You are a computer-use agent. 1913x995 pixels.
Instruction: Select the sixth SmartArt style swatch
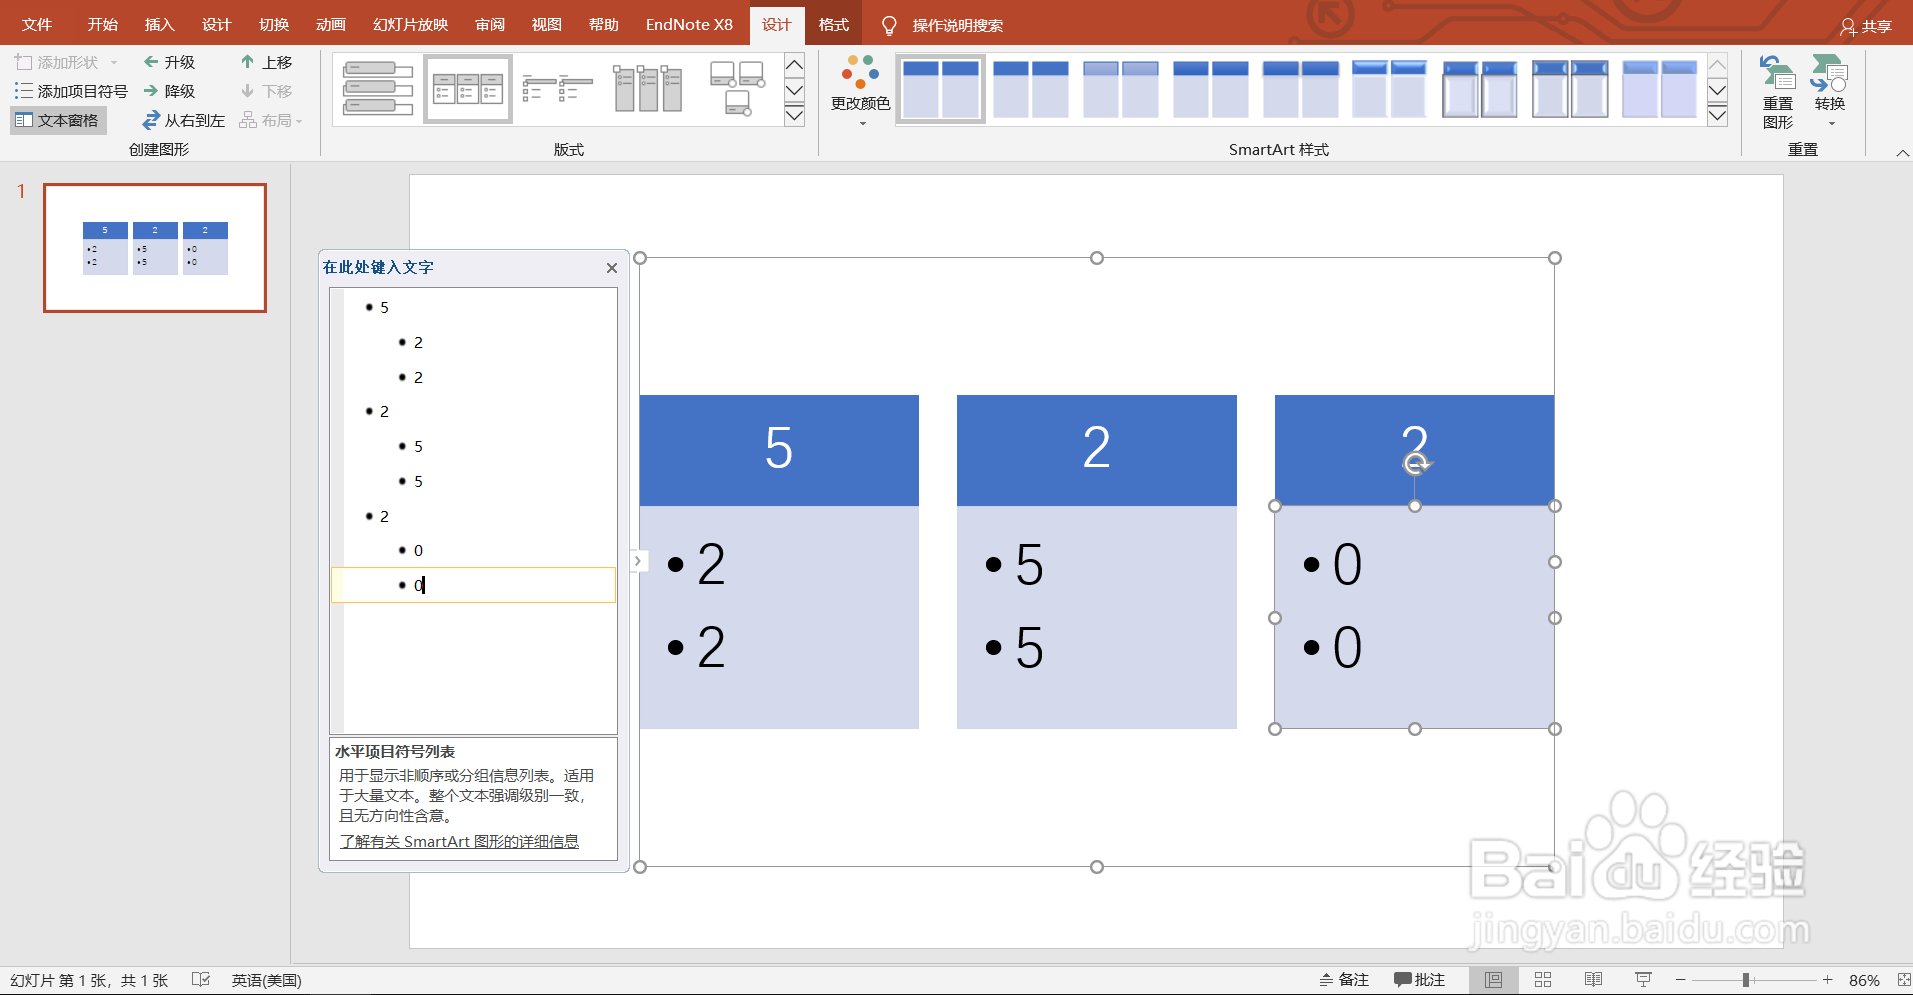(1389, 89)
